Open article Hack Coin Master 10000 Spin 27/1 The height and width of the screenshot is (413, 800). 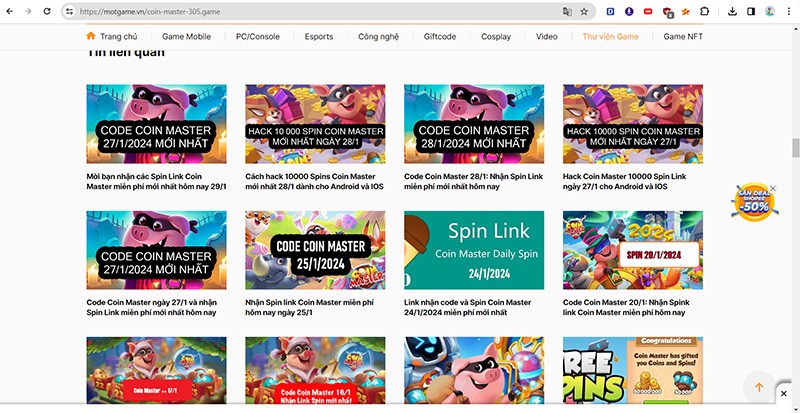pyautogui.click(x=624, y=181)
